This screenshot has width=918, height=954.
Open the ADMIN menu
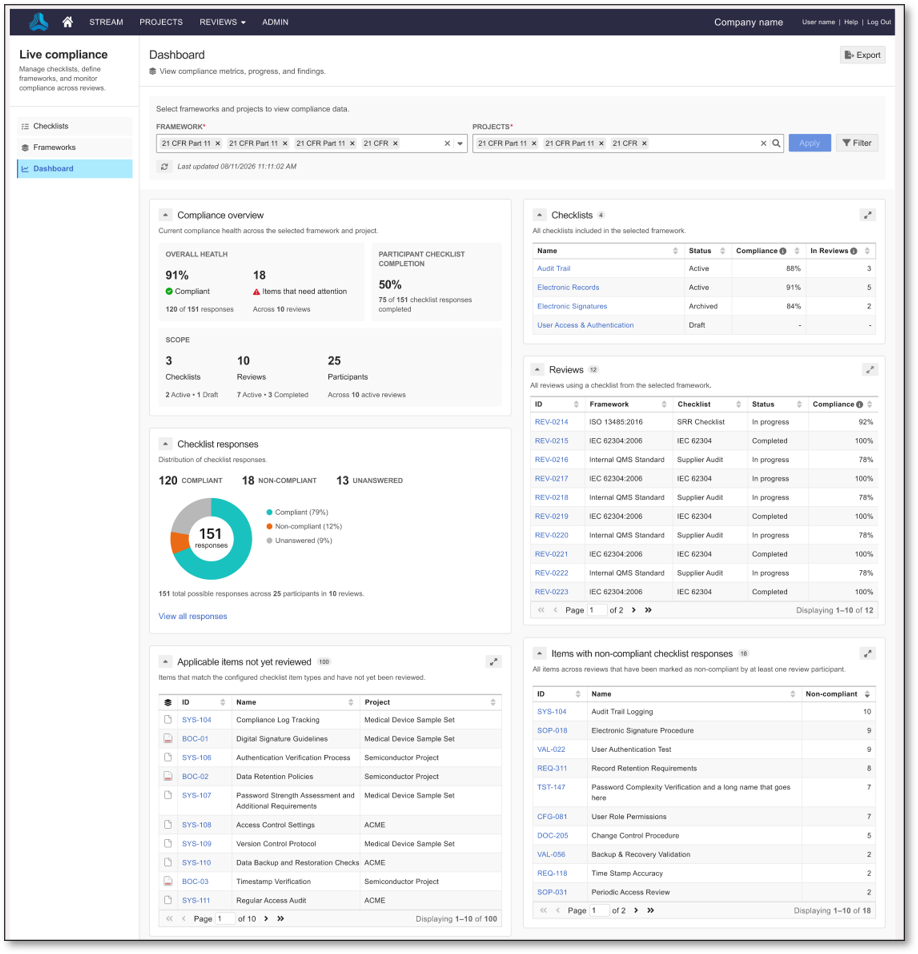point(275,22)
